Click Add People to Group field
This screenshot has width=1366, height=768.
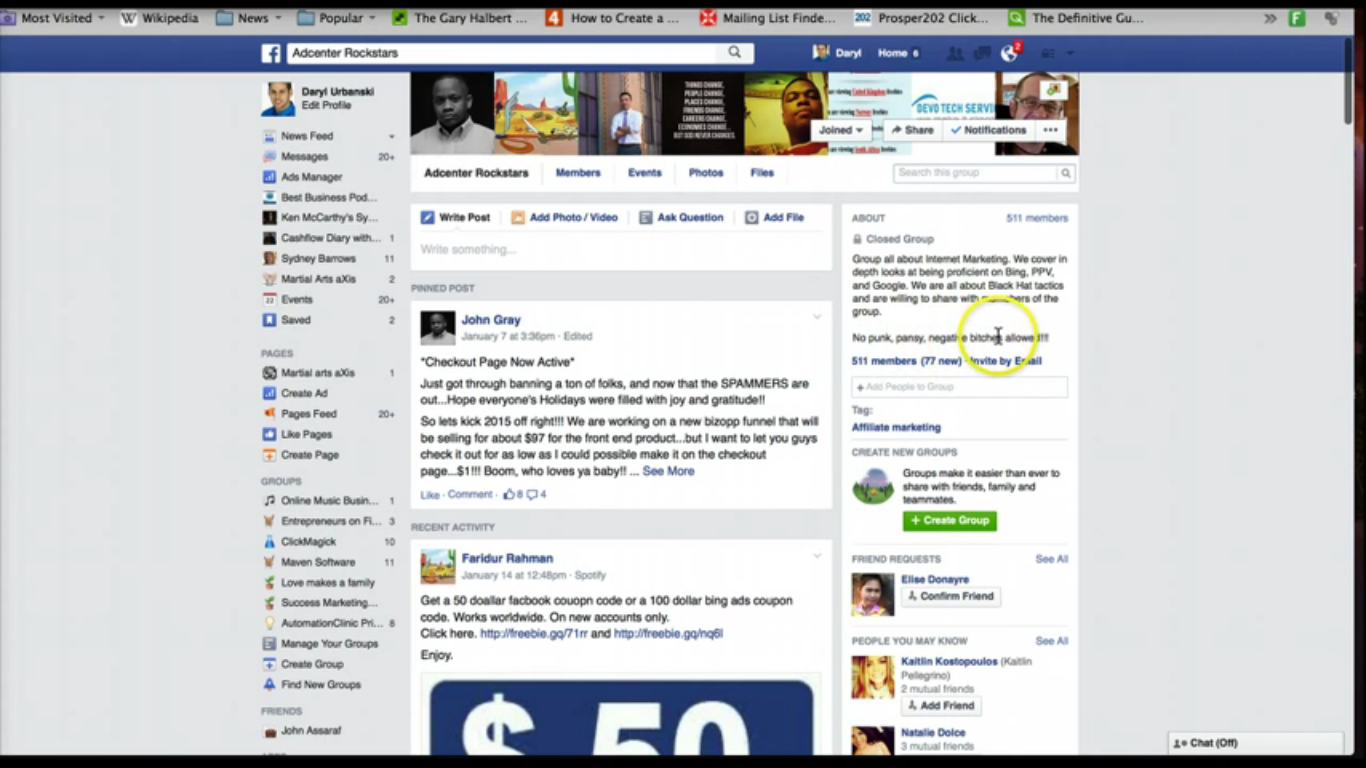959,387
